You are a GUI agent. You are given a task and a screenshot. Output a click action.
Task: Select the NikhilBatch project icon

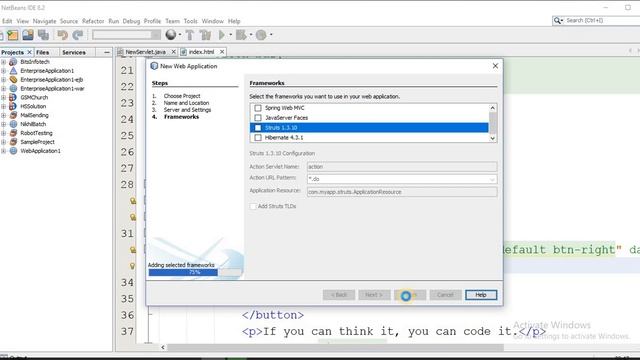click(13, 124)
